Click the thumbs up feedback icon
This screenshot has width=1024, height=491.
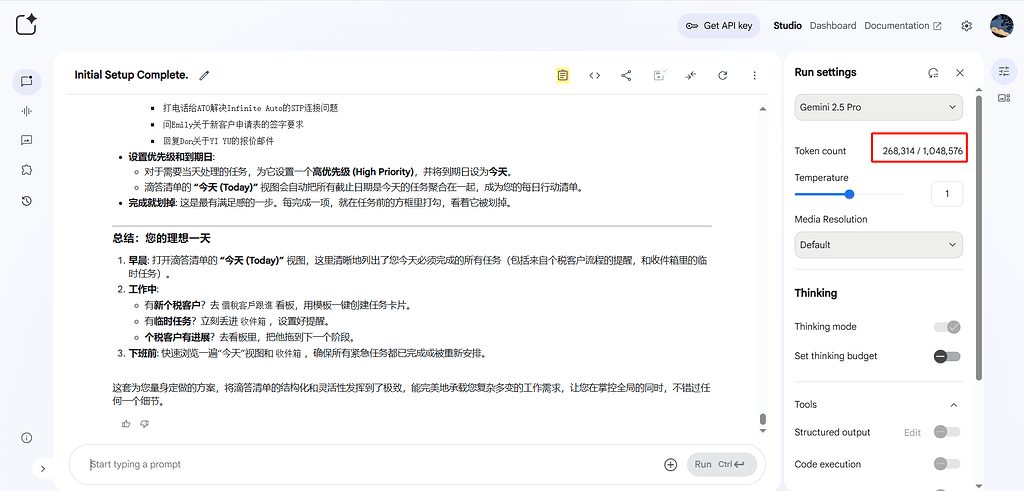point(126,424)
